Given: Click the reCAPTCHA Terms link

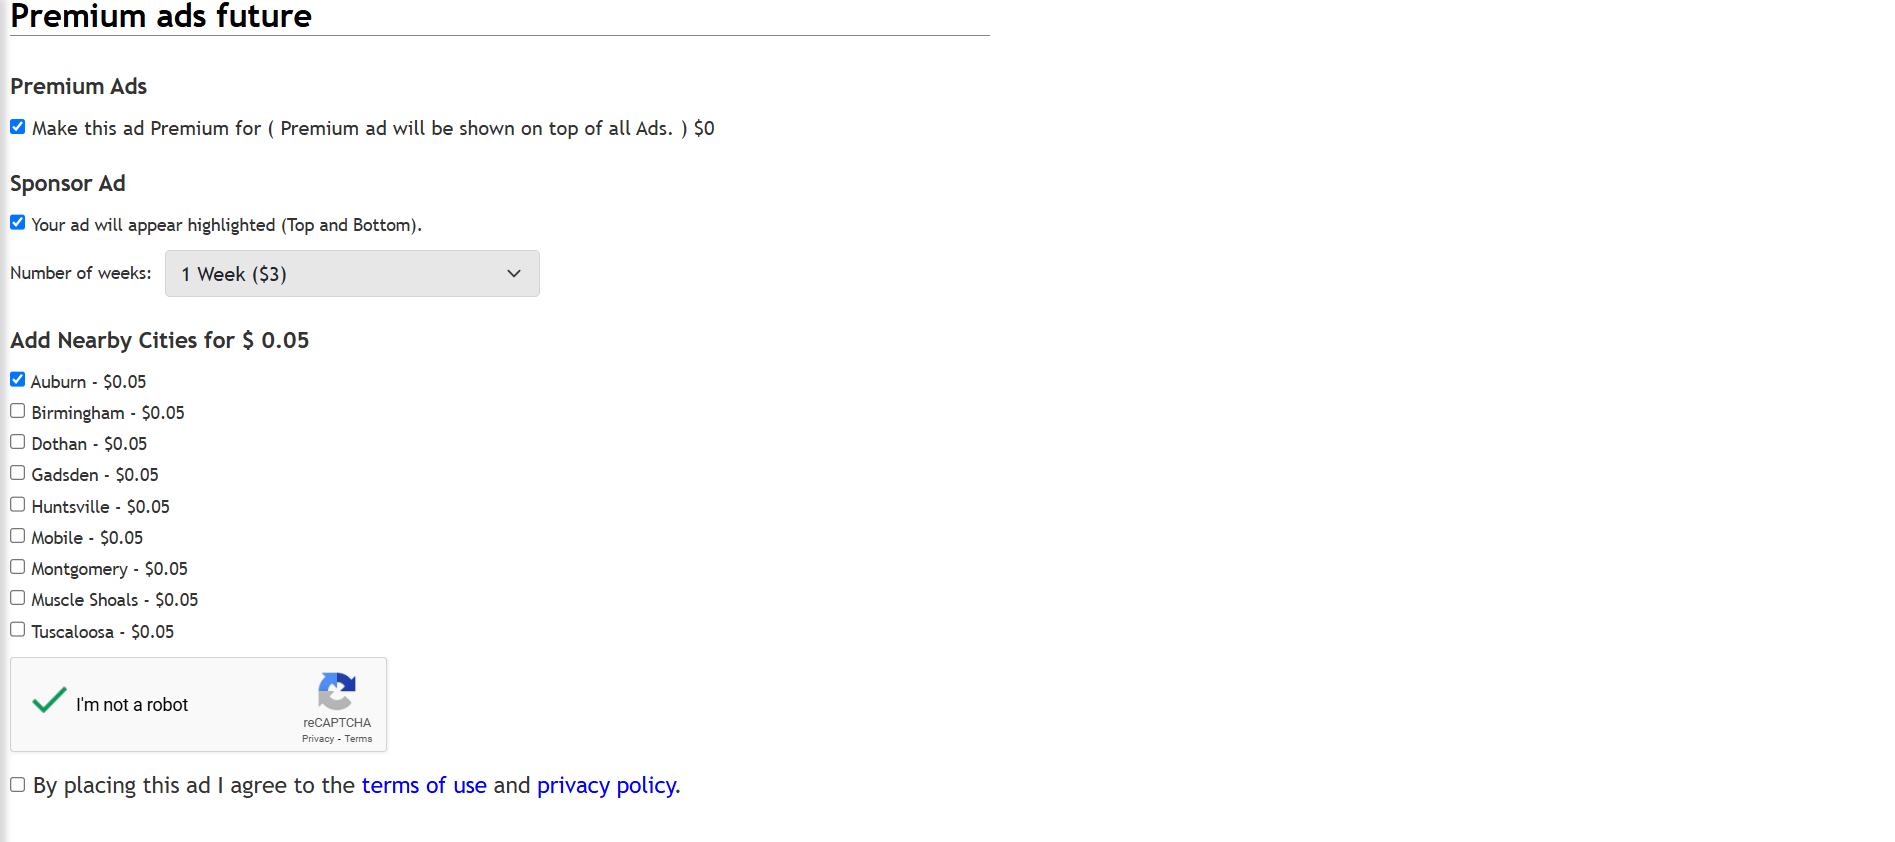Looking at the screenshot, I should coord(359,739).
